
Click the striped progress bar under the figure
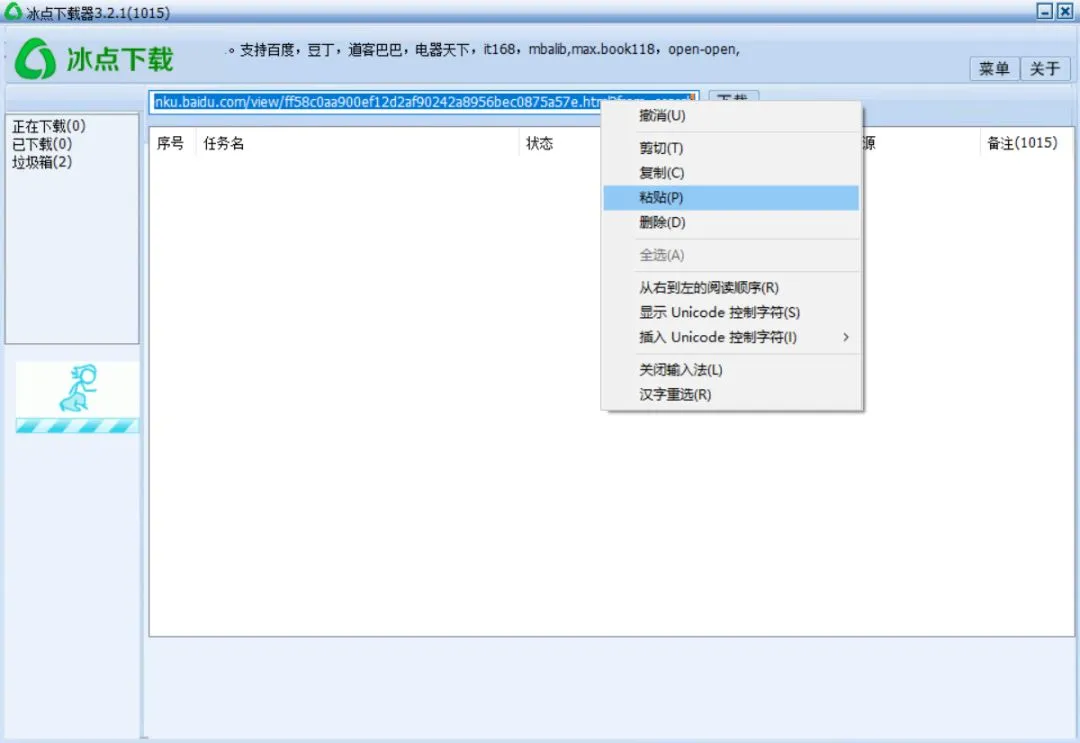[77, 426]
